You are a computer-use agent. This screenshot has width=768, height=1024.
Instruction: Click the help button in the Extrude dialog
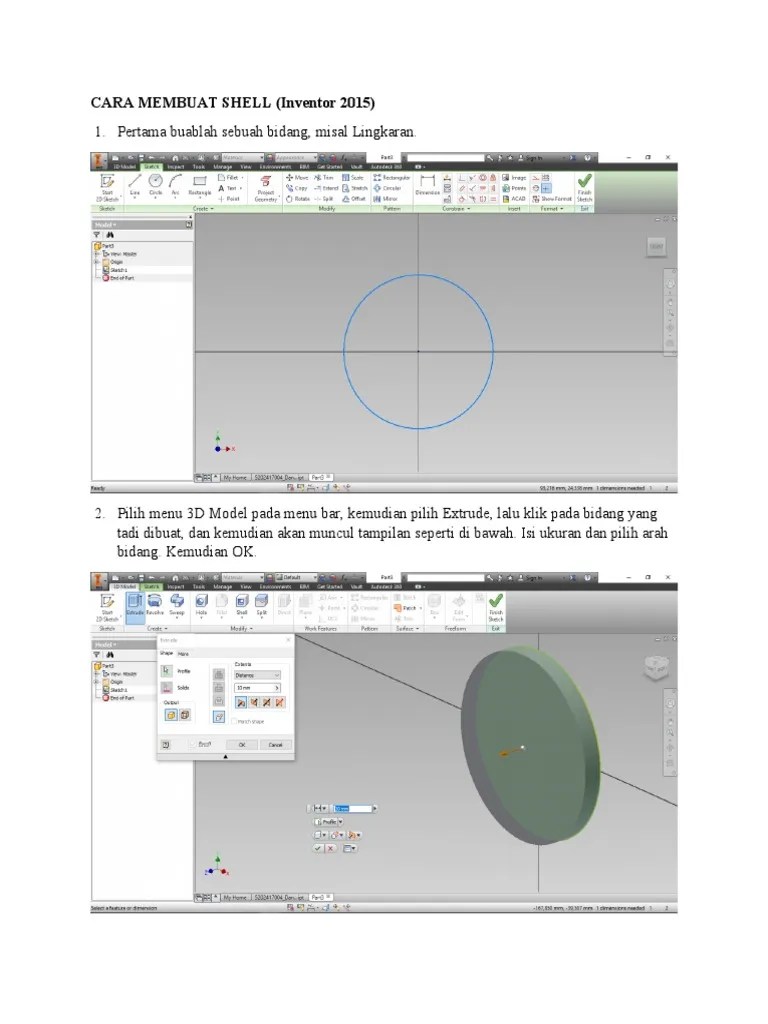[166, 745]
